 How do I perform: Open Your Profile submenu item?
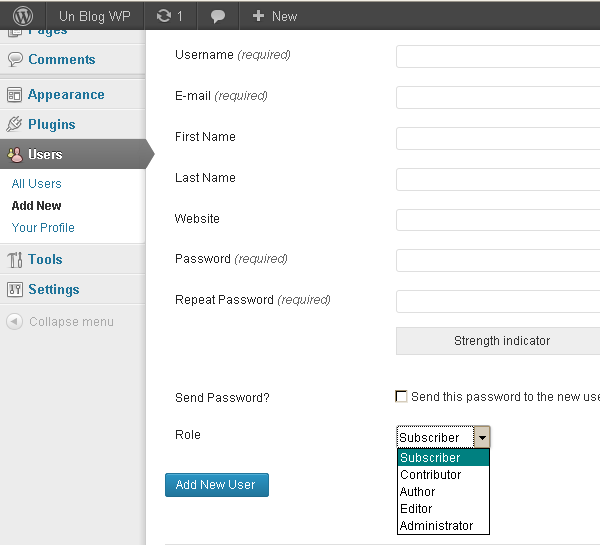tap(43, 228)
